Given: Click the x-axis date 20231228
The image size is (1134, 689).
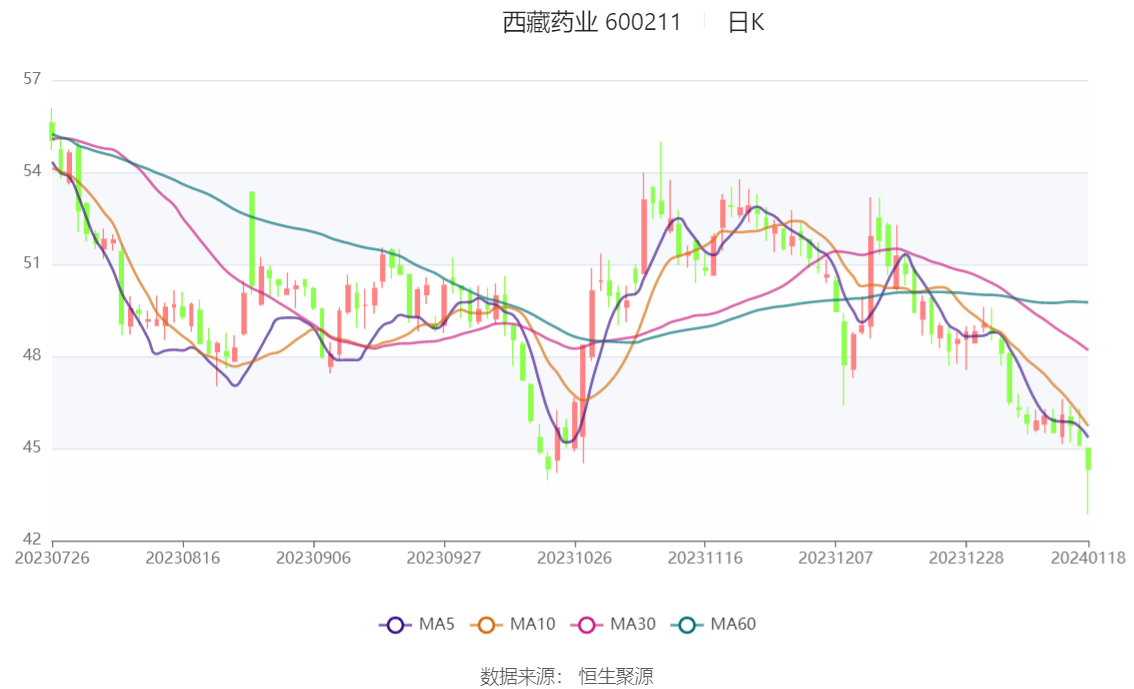Looking at the screenshot, I should (x=966, y=558).
